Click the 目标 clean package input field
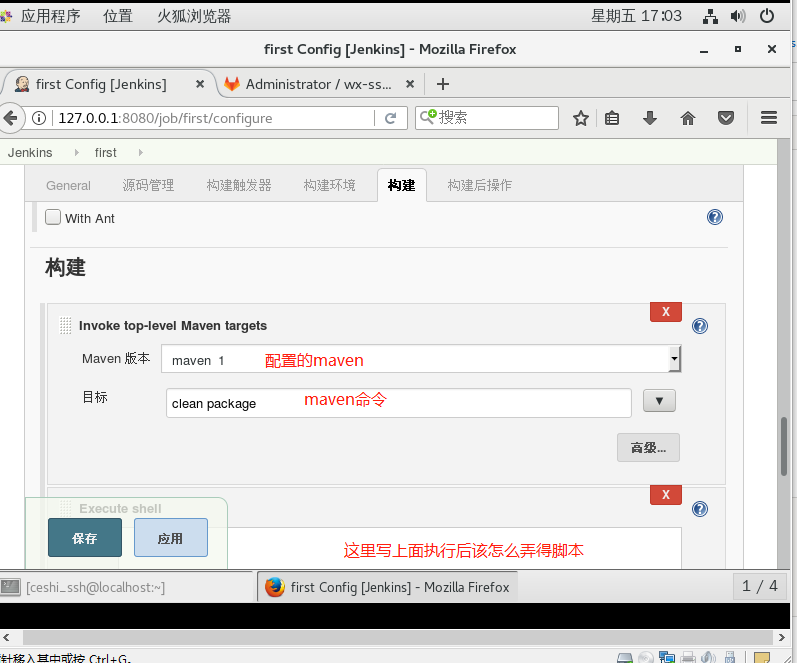 click(x=398, y=403)
